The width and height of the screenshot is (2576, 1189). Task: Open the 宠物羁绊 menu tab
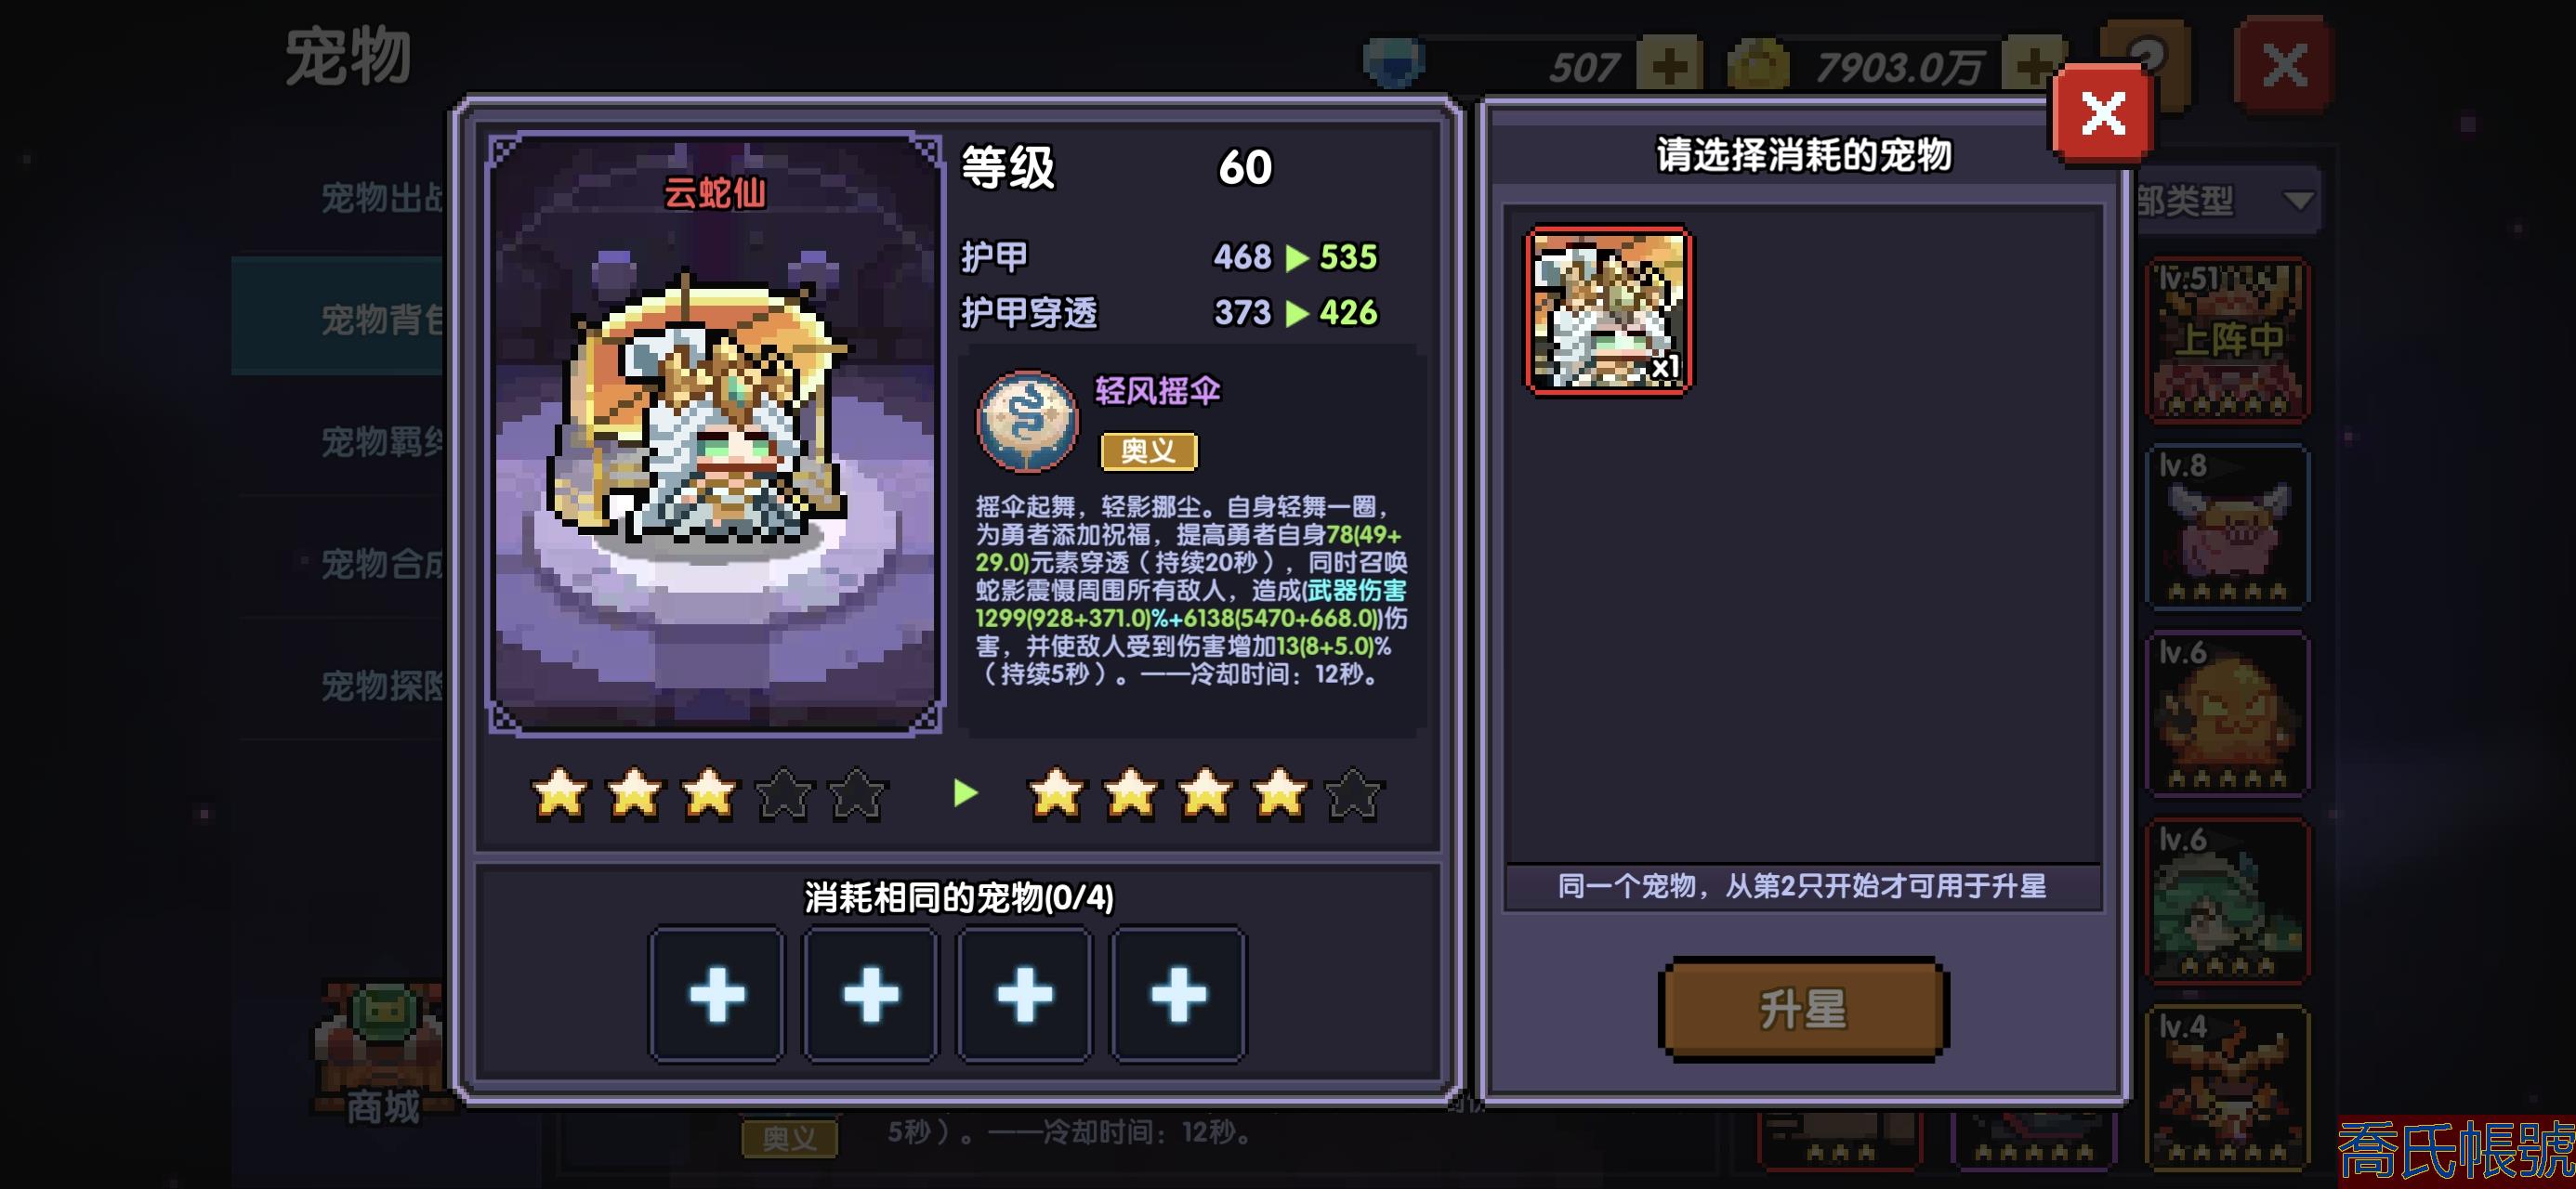382,441
